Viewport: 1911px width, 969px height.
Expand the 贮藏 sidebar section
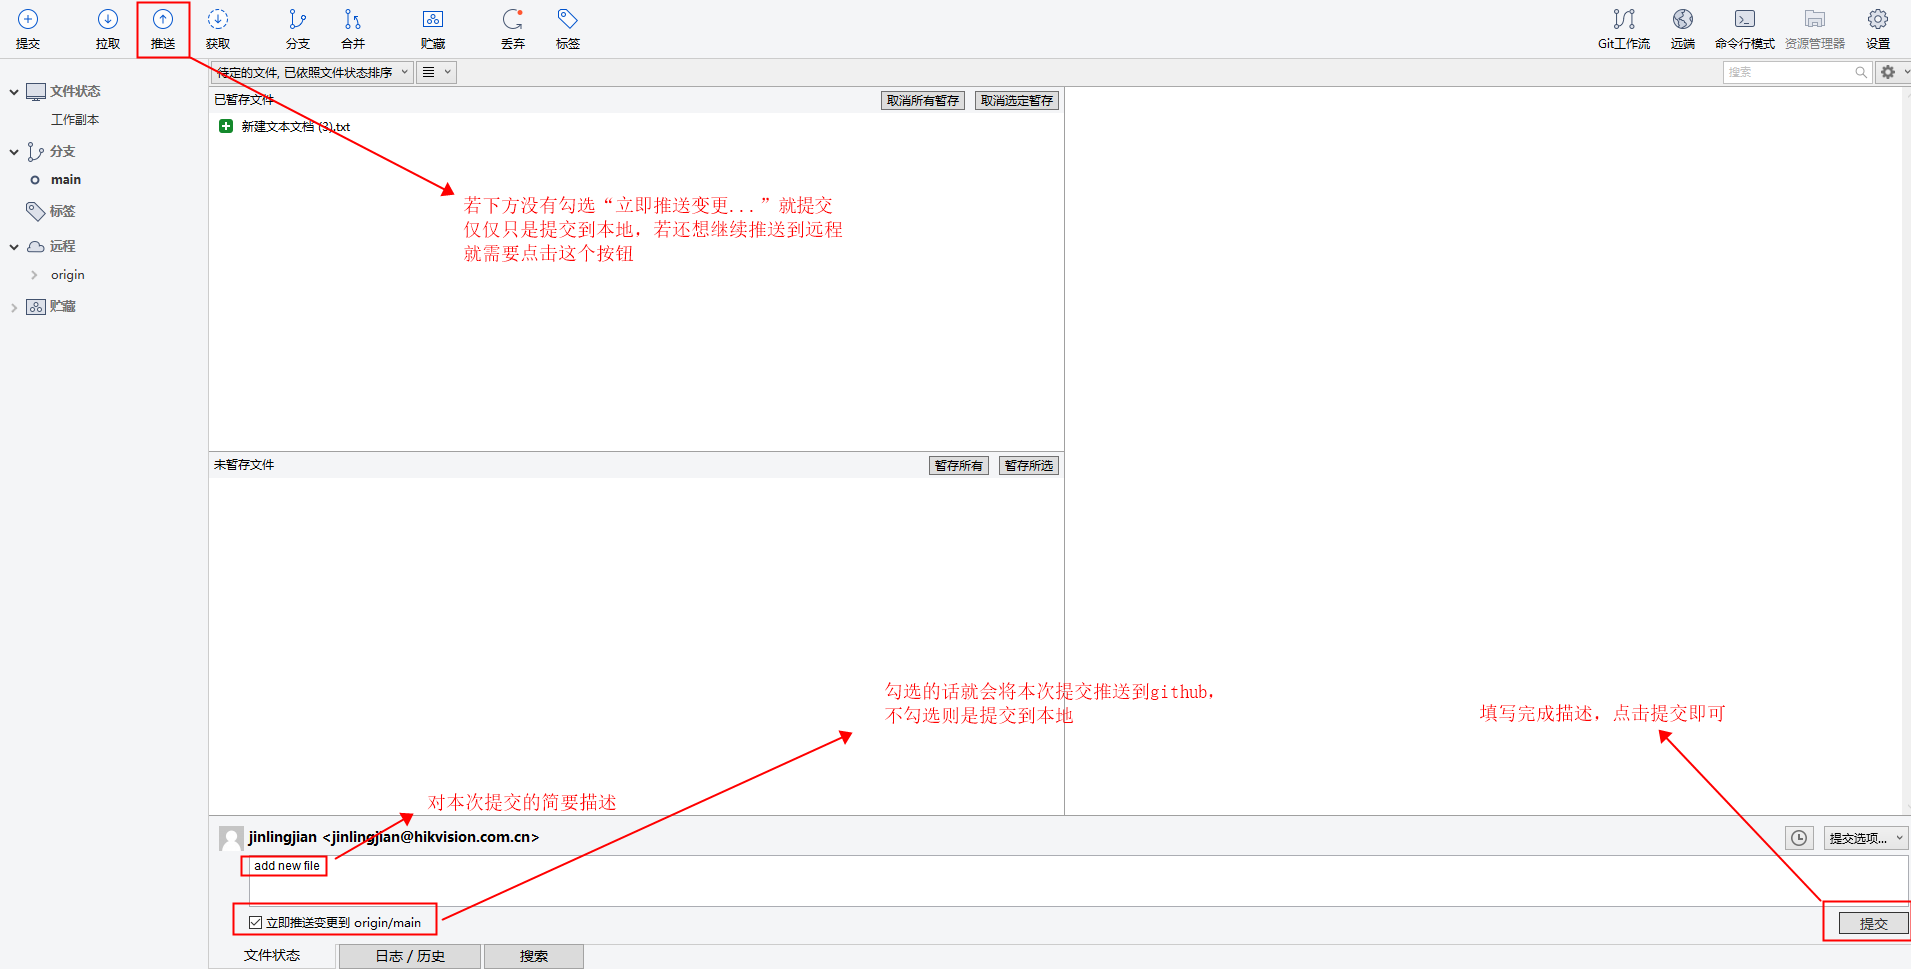click(14, 307)
